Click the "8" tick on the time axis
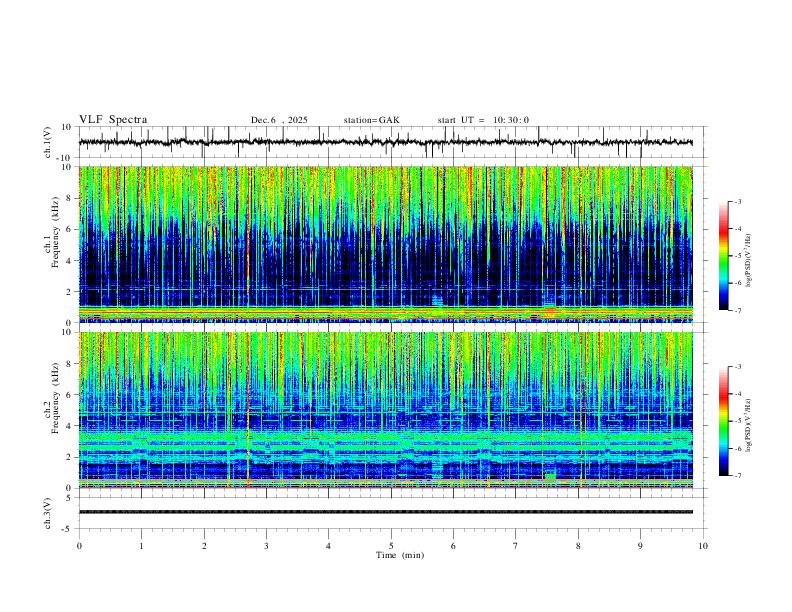 click(x=578, y=546)
